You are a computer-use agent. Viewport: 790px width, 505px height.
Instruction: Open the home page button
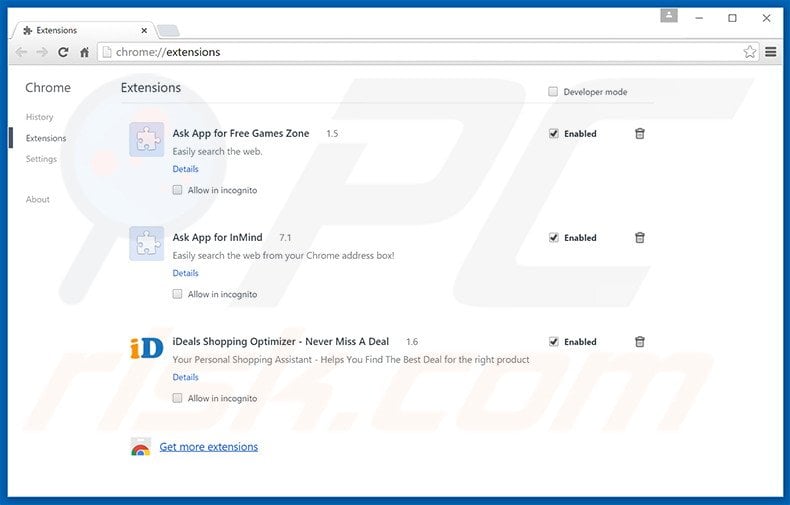tap(84, 52)
